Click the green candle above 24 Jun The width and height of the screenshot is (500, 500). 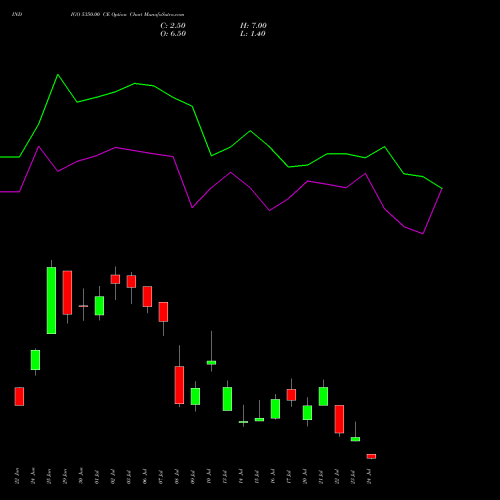35,360
